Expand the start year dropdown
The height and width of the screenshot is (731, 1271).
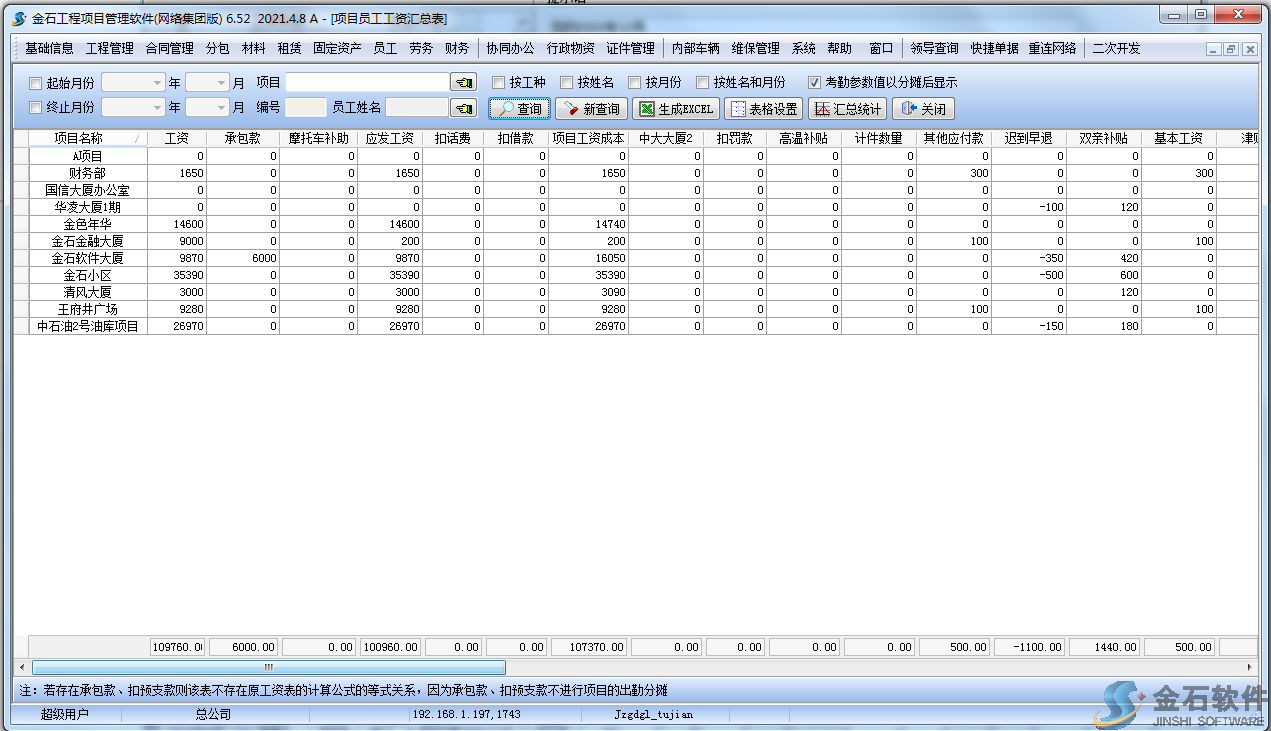[x=157, y=83]
